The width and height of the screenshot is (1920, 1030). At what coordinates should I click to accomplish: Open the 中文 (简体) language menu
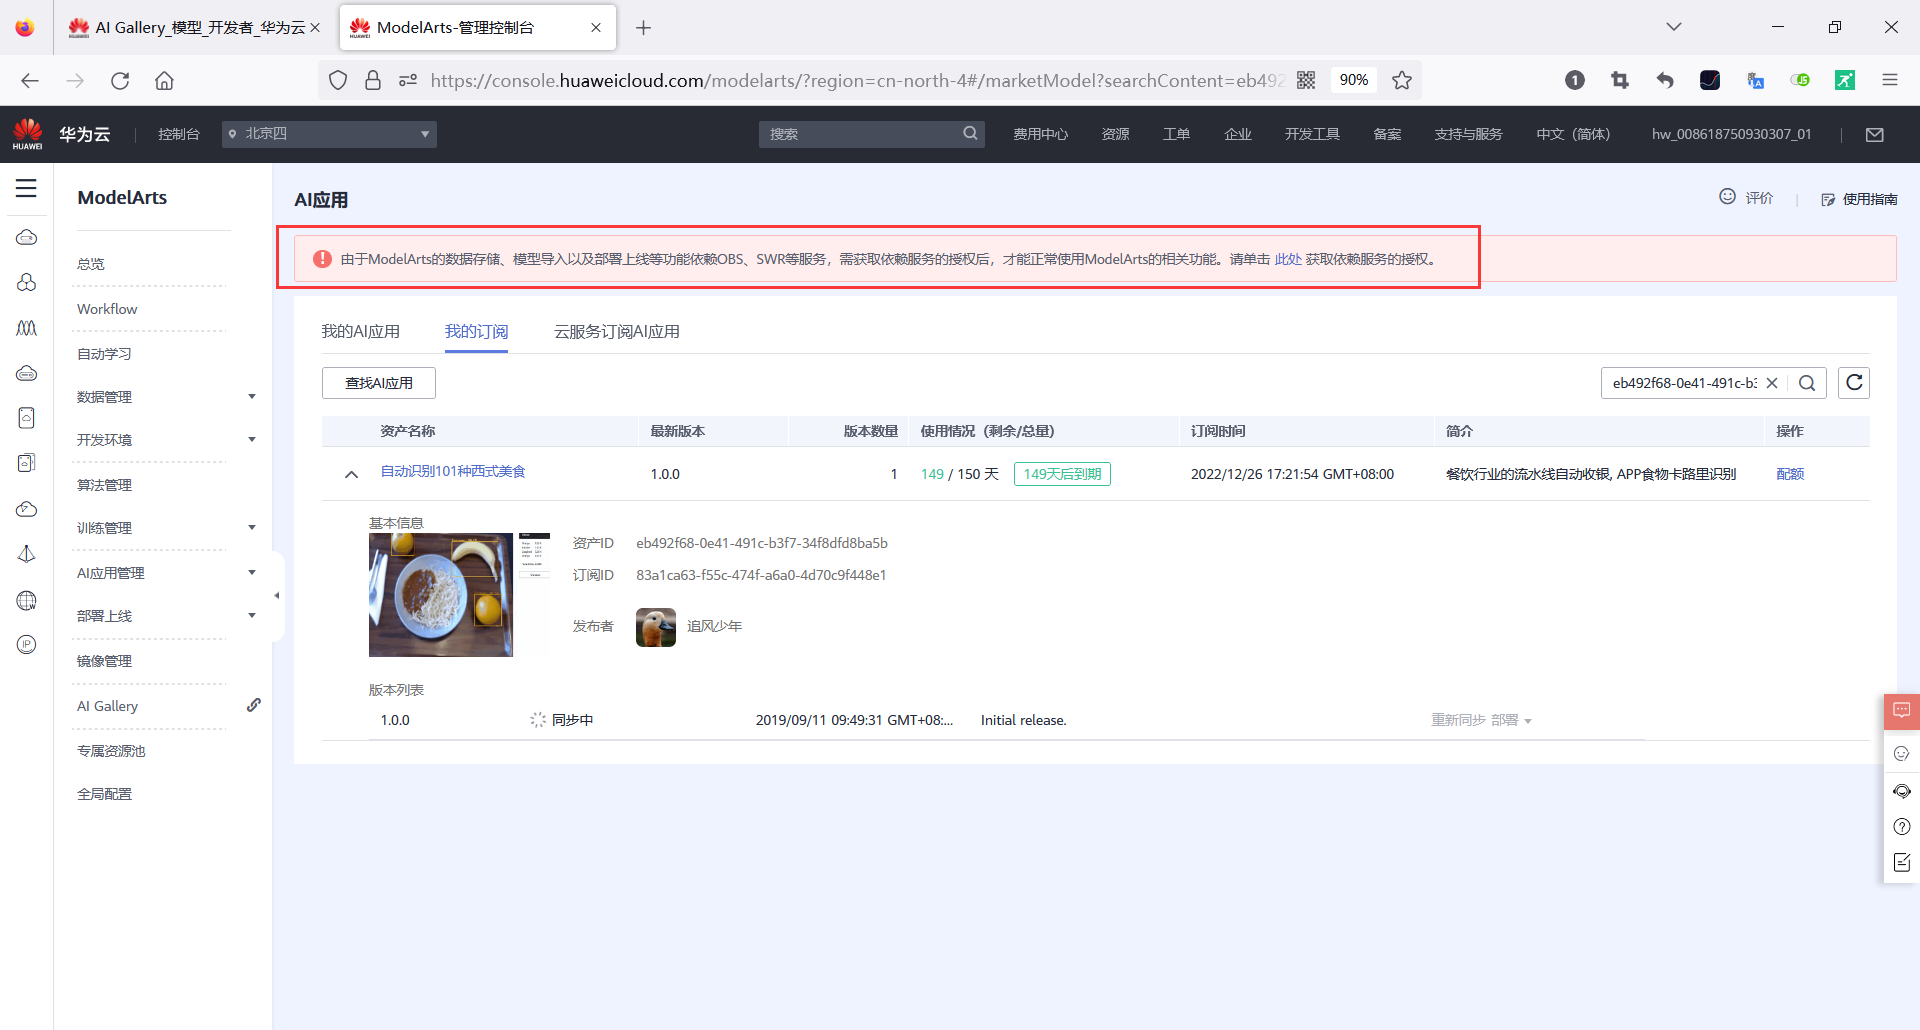[1573, 134]
